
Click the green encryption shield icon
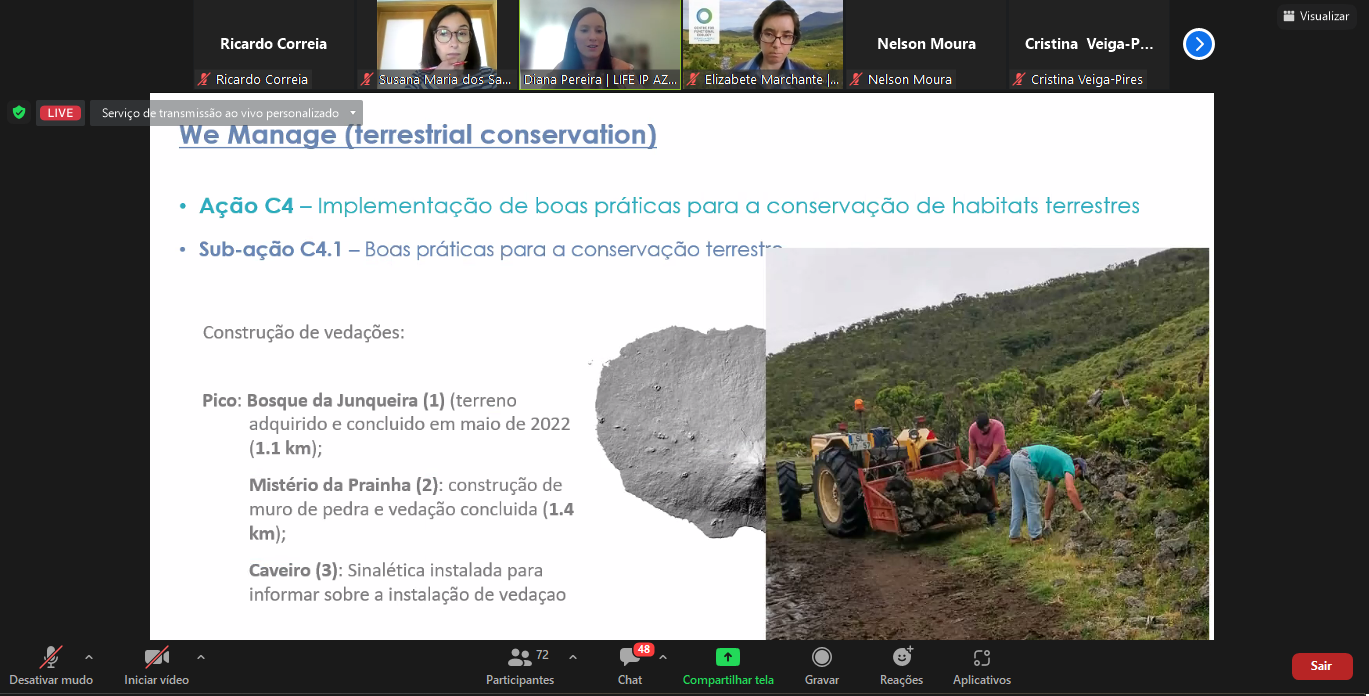click(x=18, y=113)
